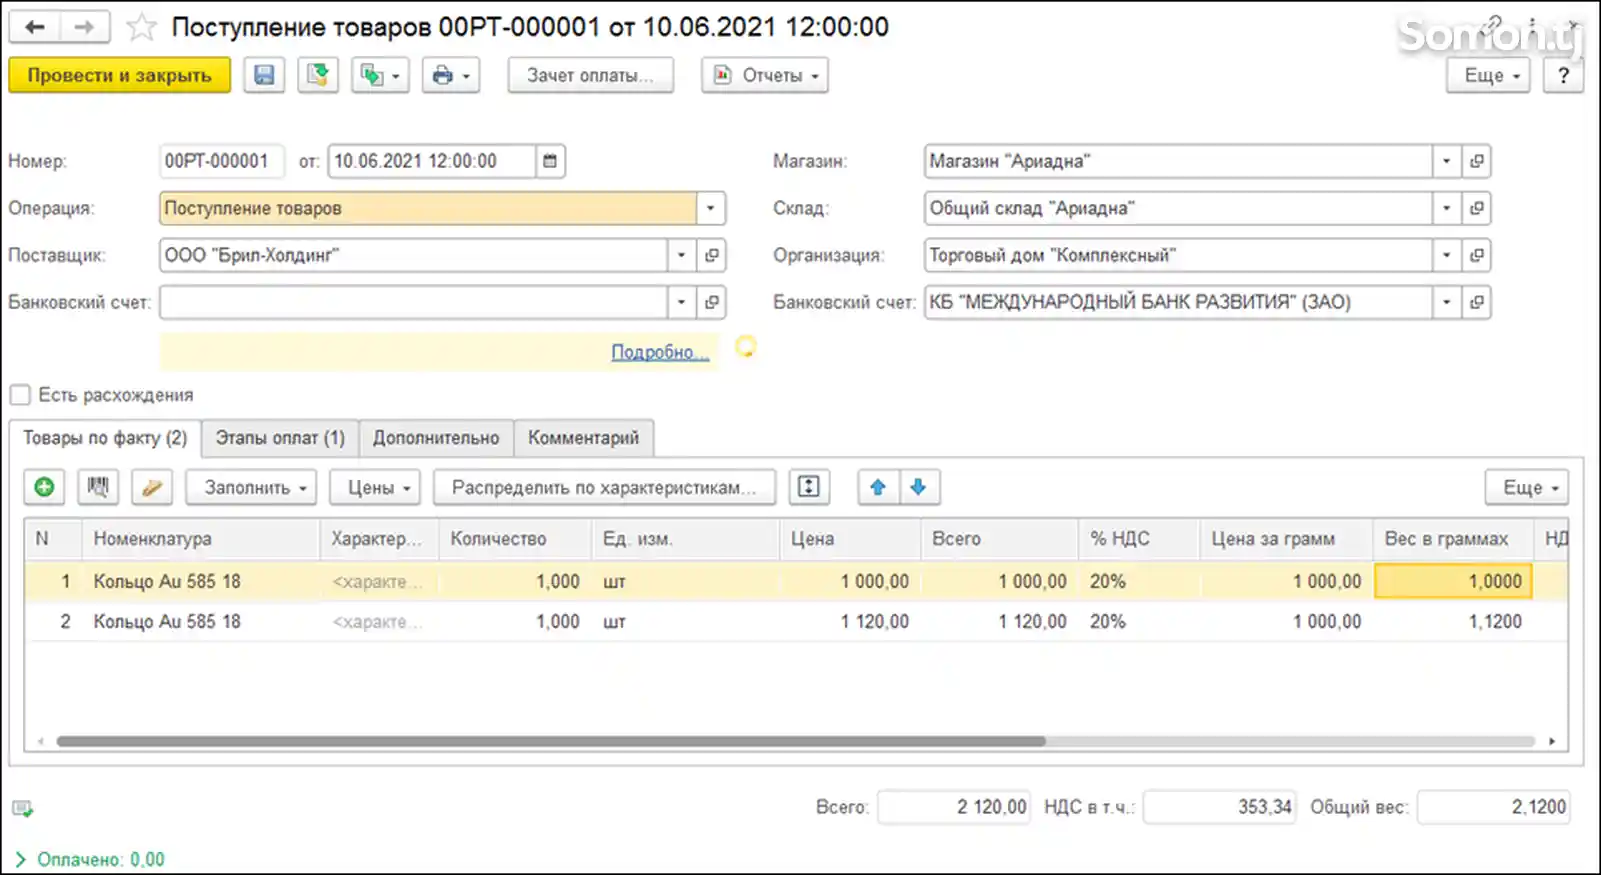Image resolution: width=1601 pixels, height=875 pixels.
Task: Toggle the Есть расхождения checkbox
Action: pyautogui.click(x=20, y=395)
